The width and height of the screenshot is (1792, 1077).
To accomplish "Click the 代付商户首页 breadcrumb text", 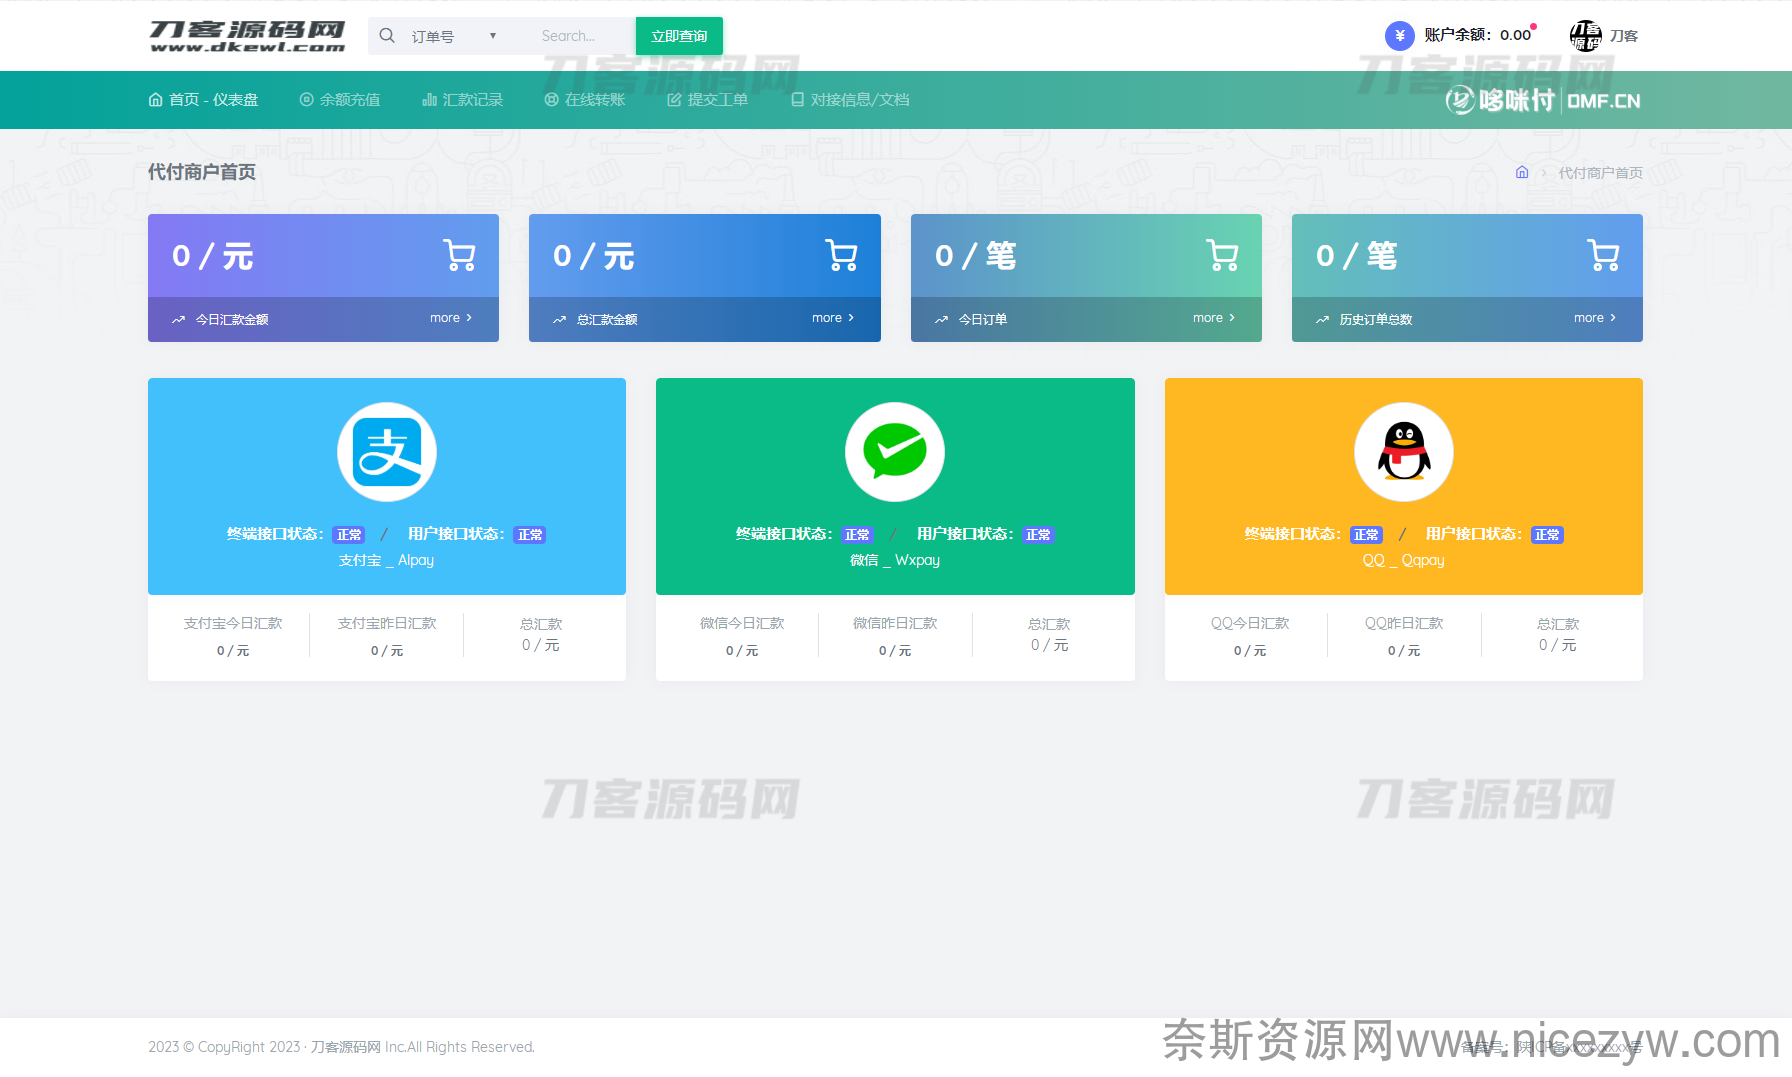I will tap(1600, 173).
